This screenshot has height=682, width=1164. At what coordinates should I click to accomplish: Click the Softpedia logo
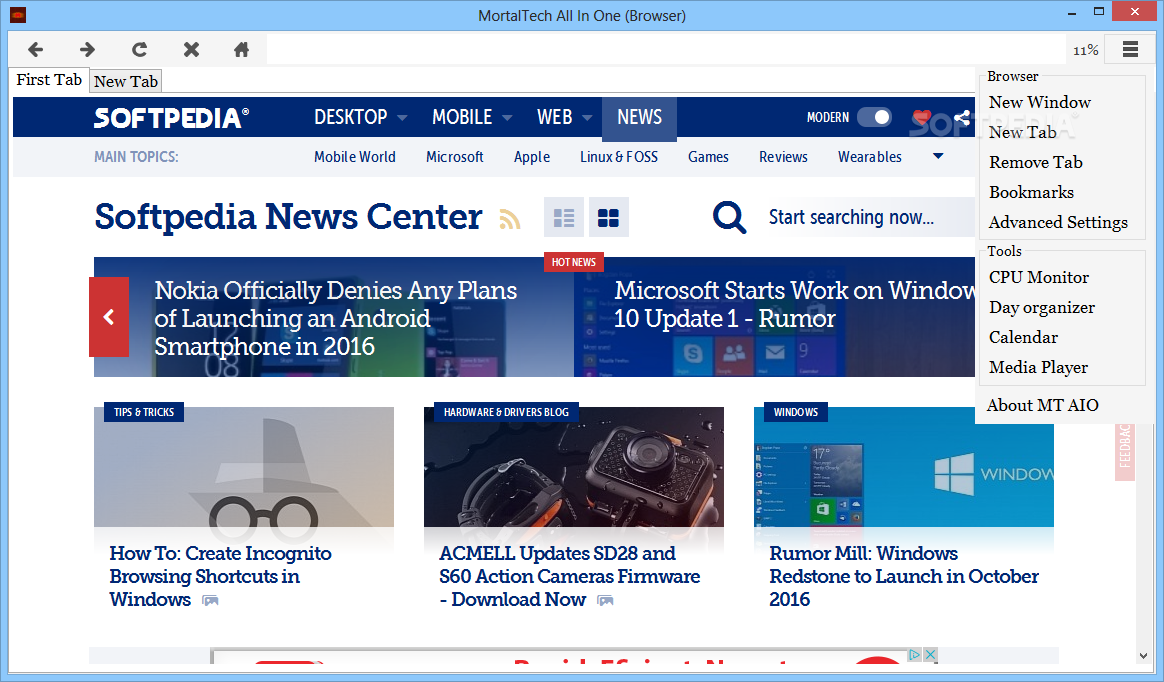pyautogui.click(x=171, y=117)
